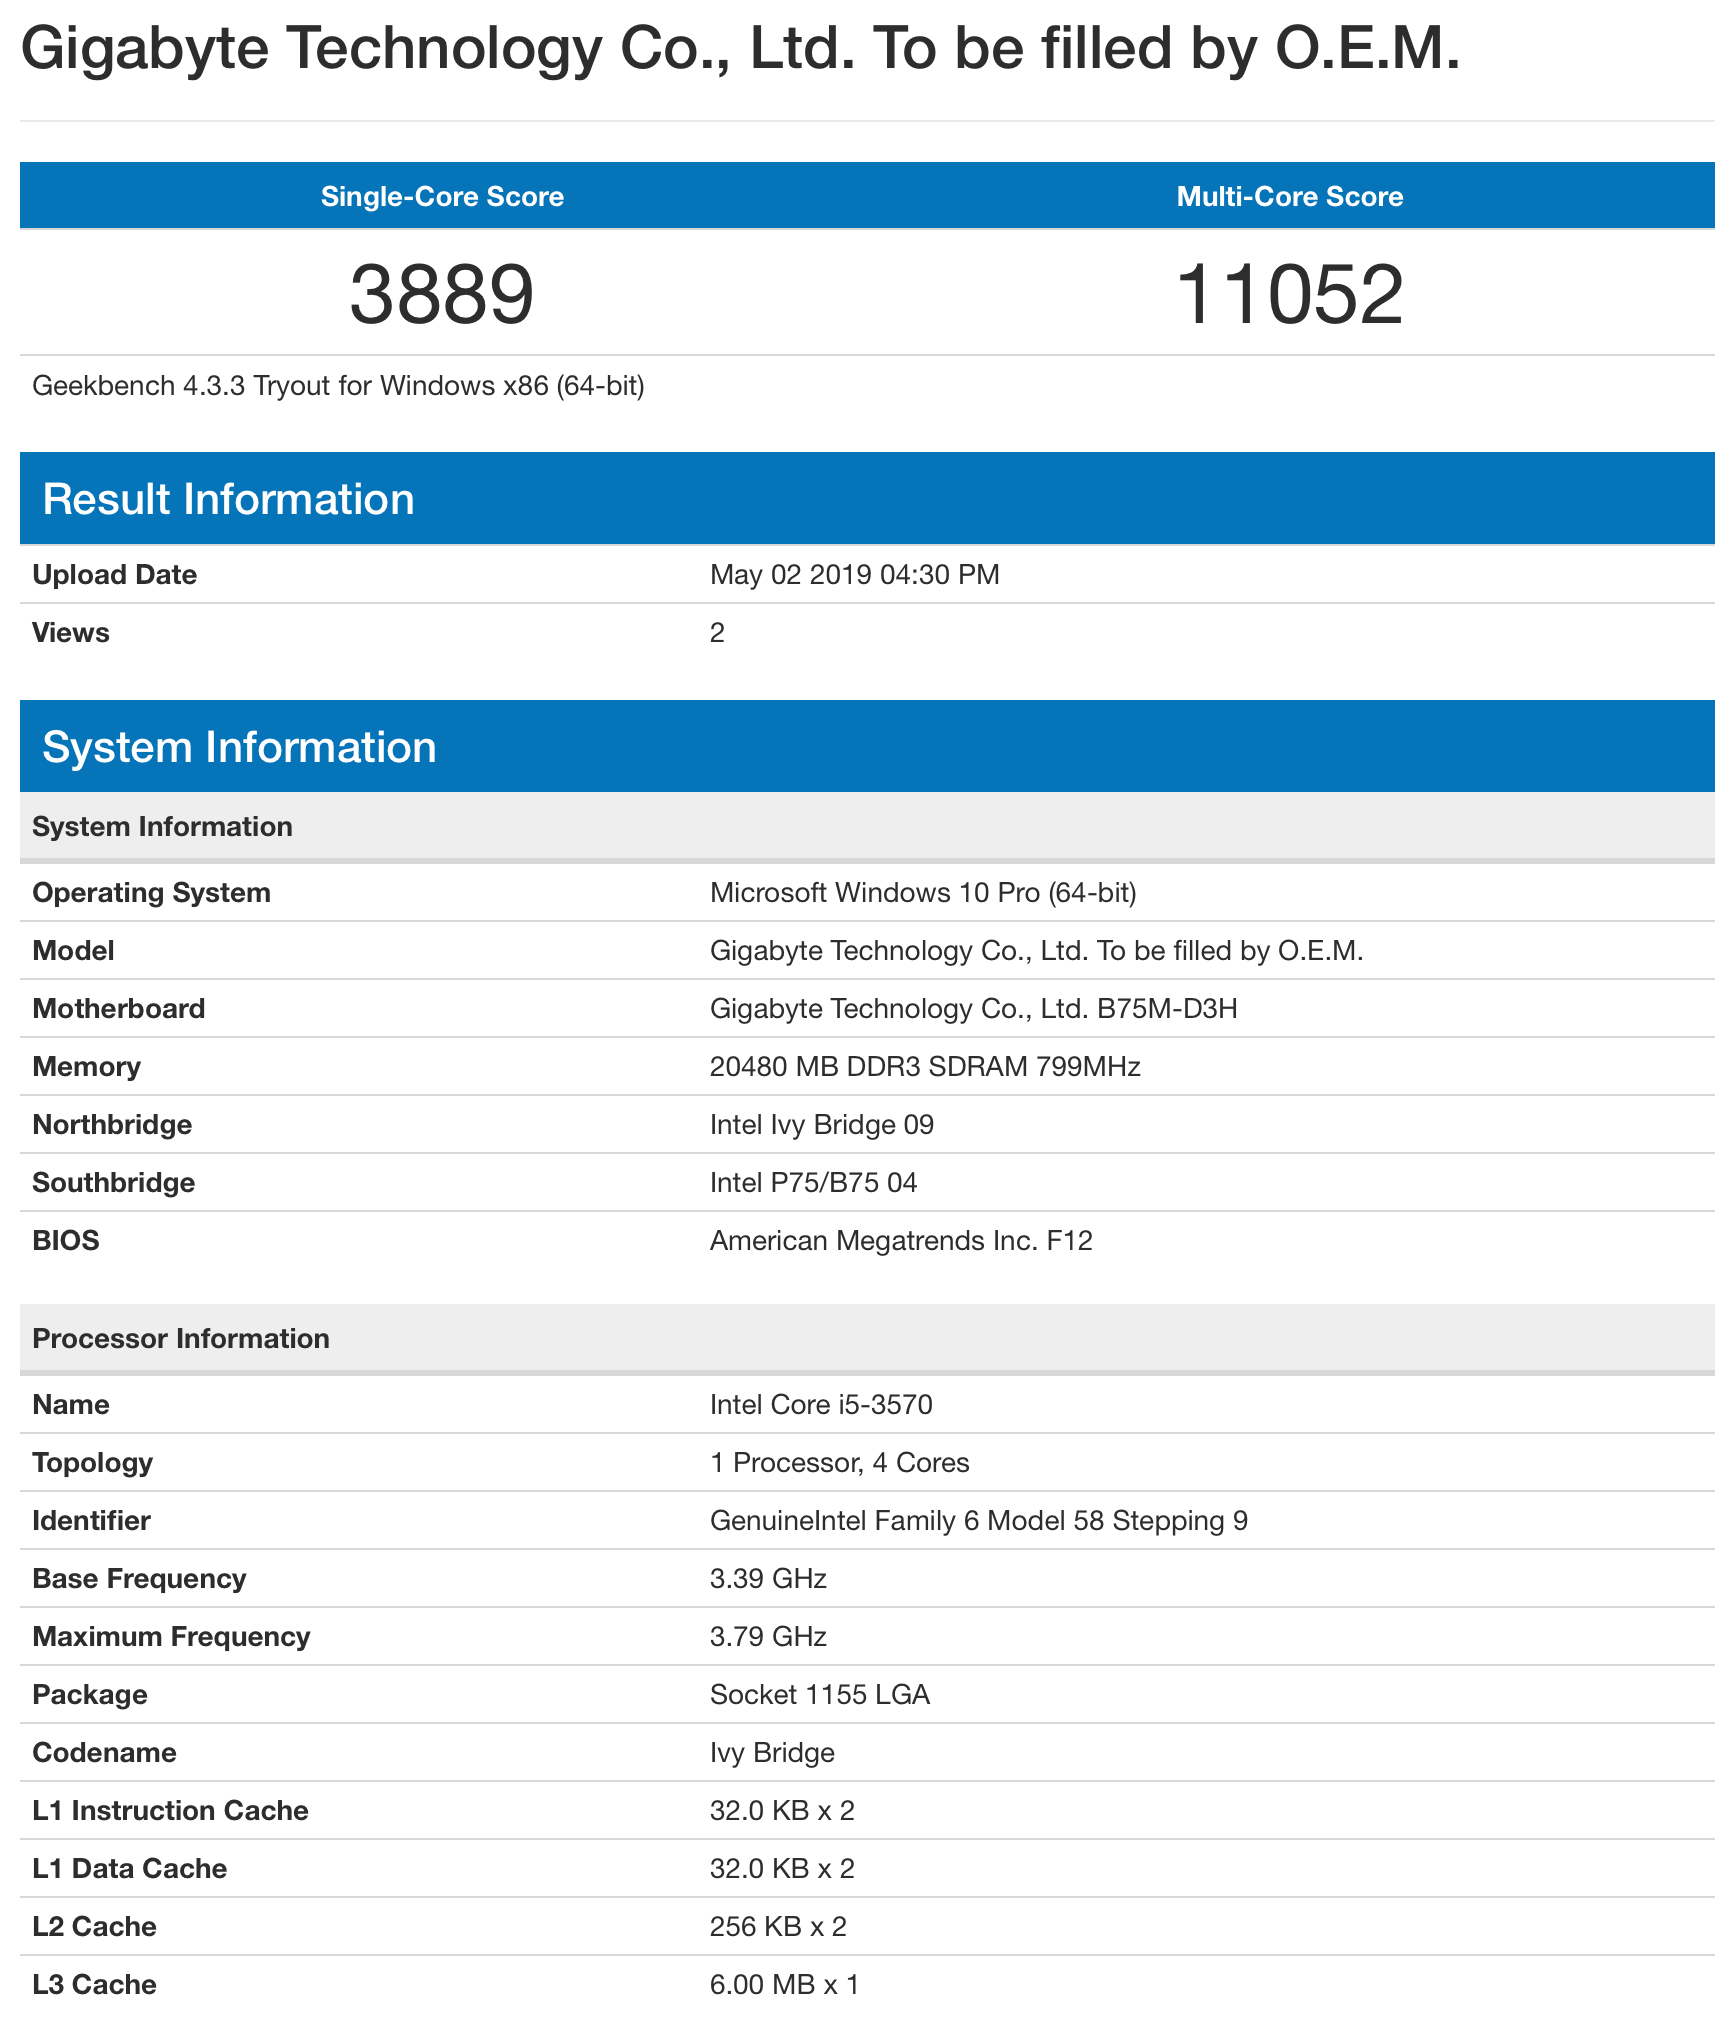This screenshot has width=1730, height=2018.
Task: Select the Single-Core Score header
Action: [442, 196]
